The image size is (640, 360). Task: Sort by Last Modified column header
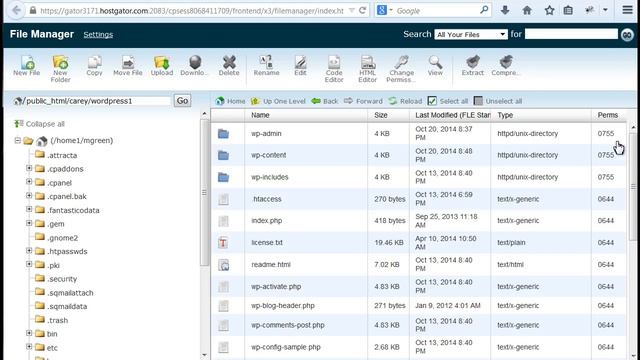point(450,115)
